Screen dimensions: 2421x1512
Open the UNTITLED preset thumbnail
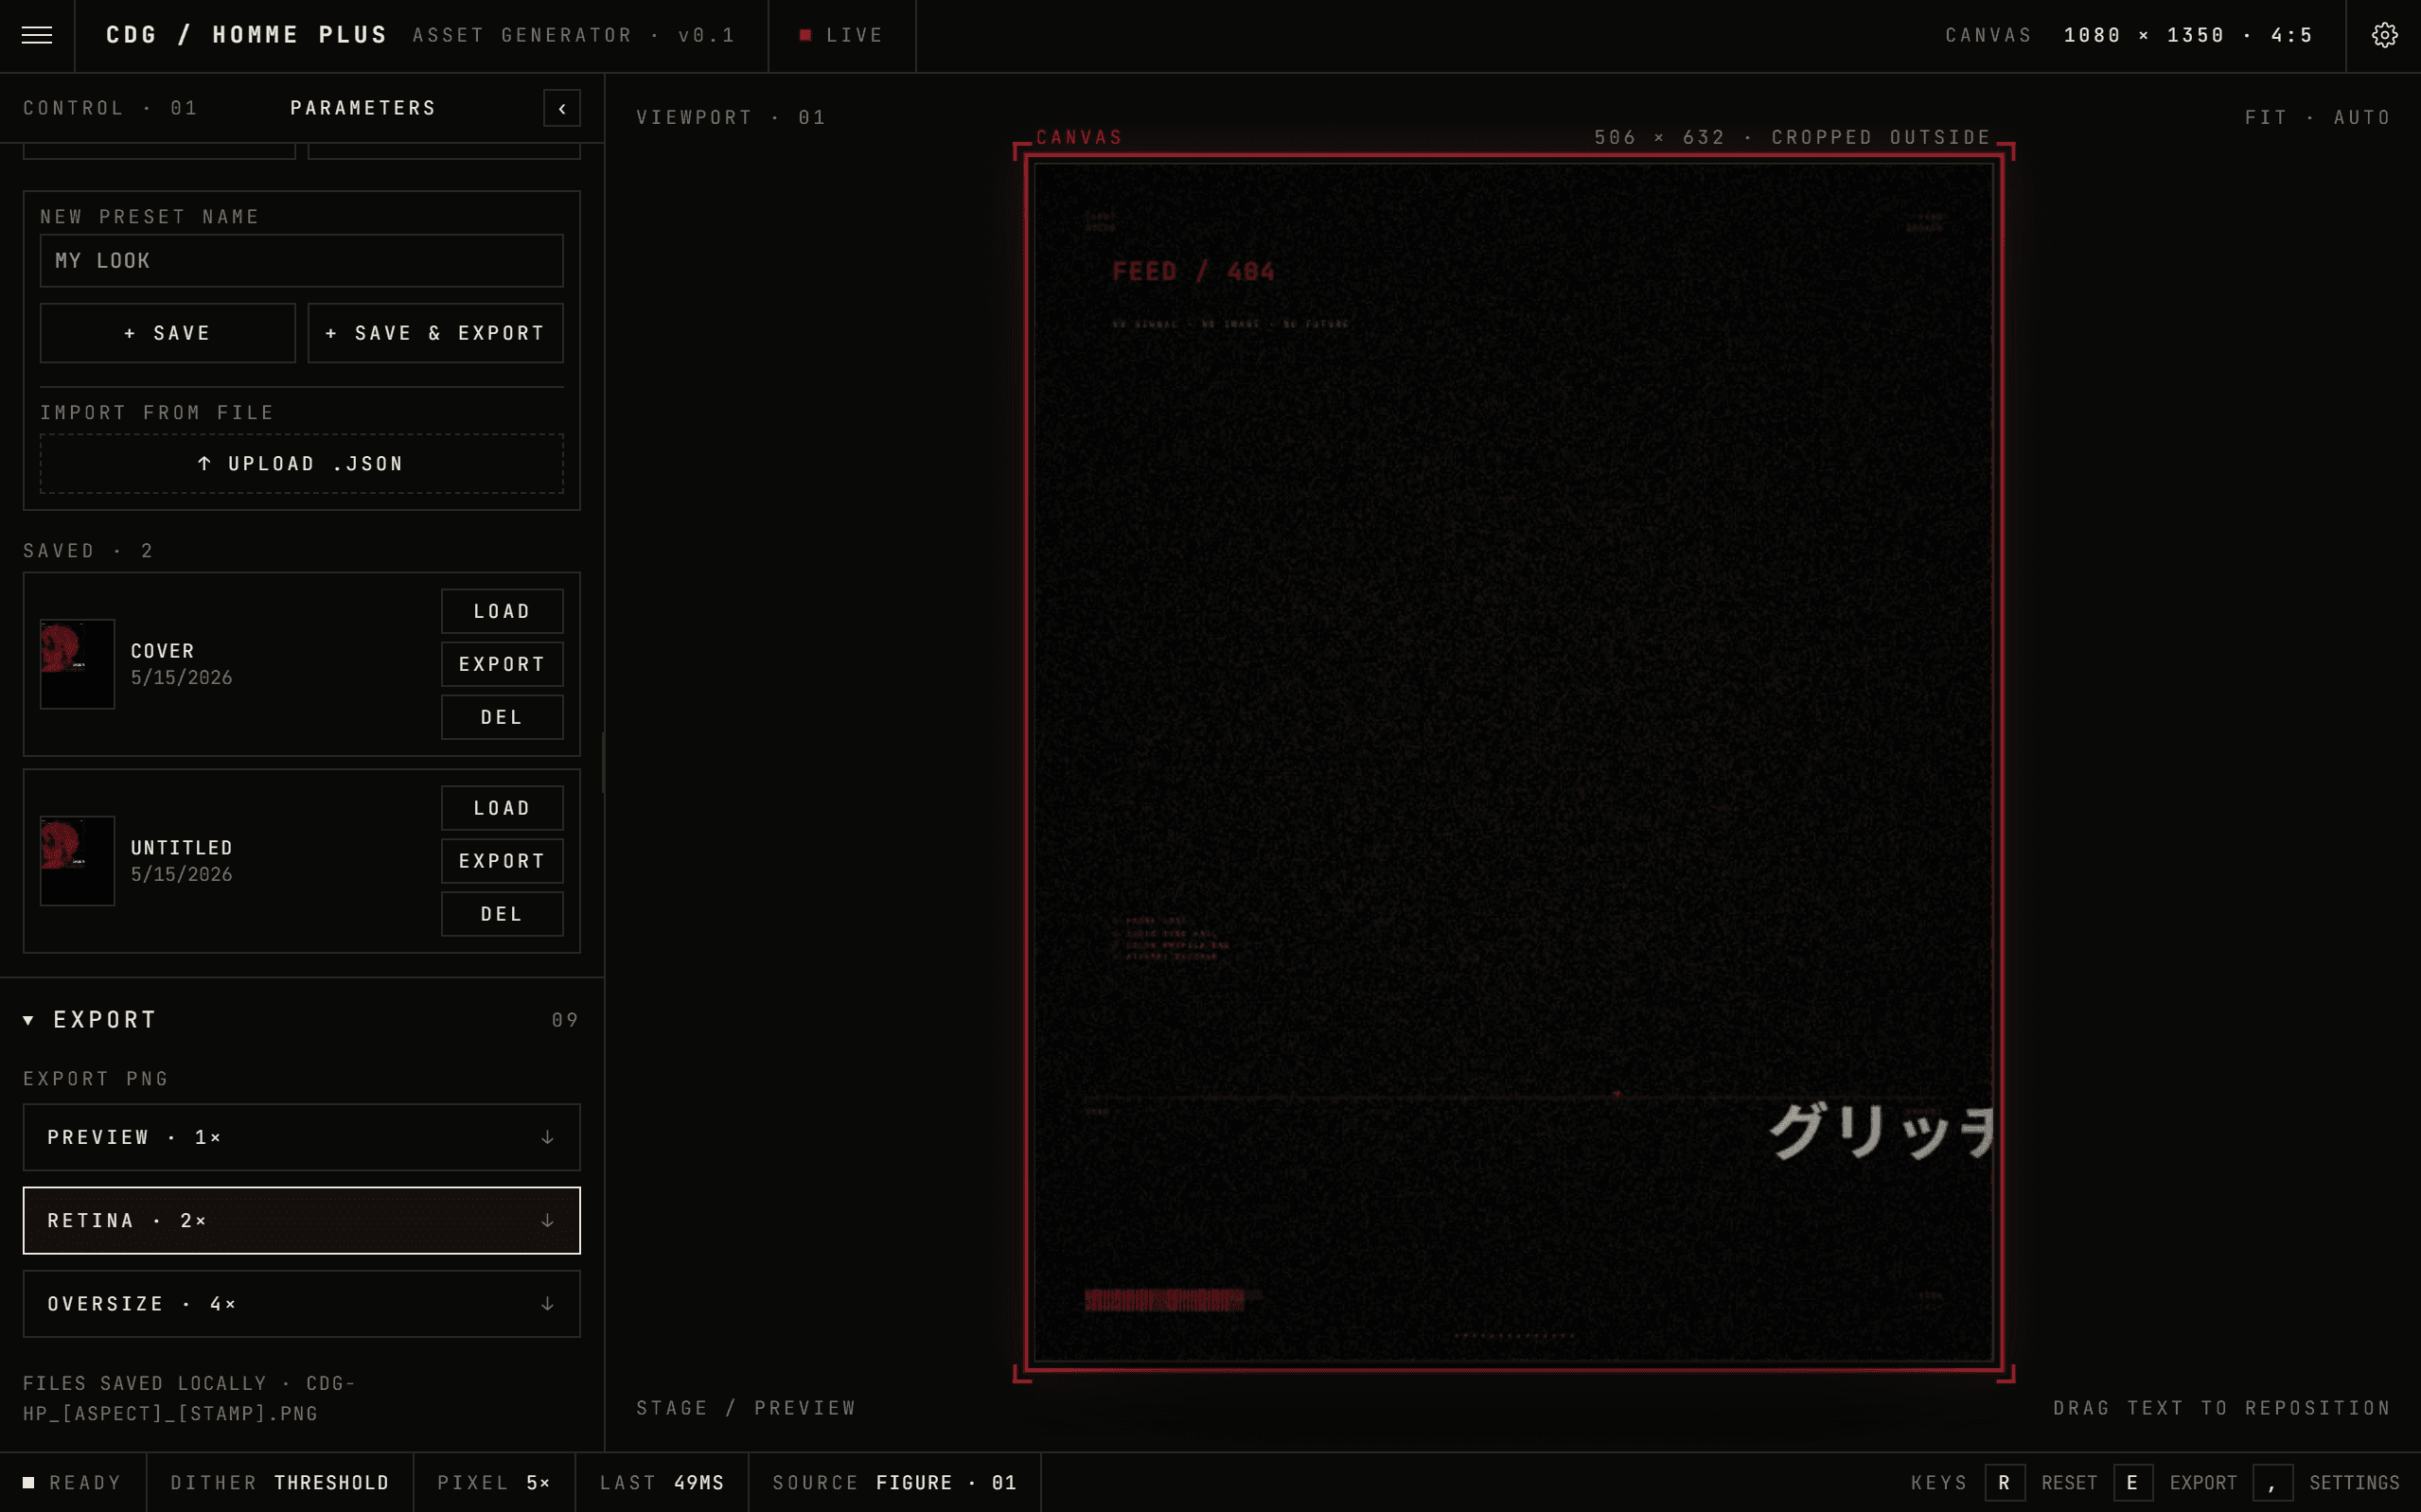click(x=77, y=861)
